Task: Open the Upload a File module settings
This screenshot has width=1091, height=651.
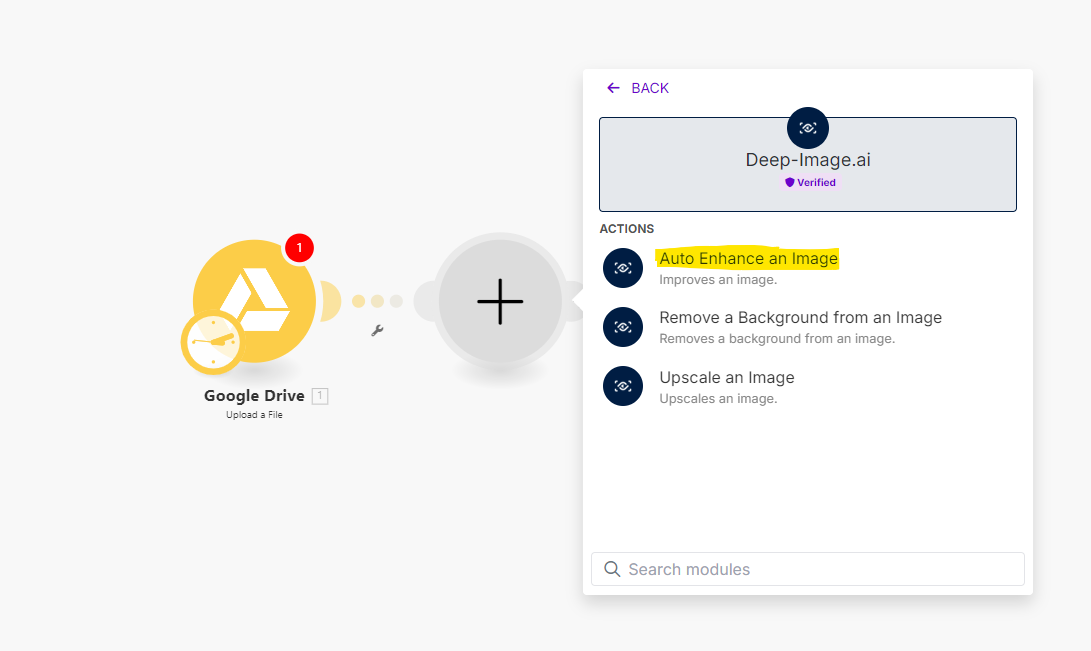Action: coord(253,415)
